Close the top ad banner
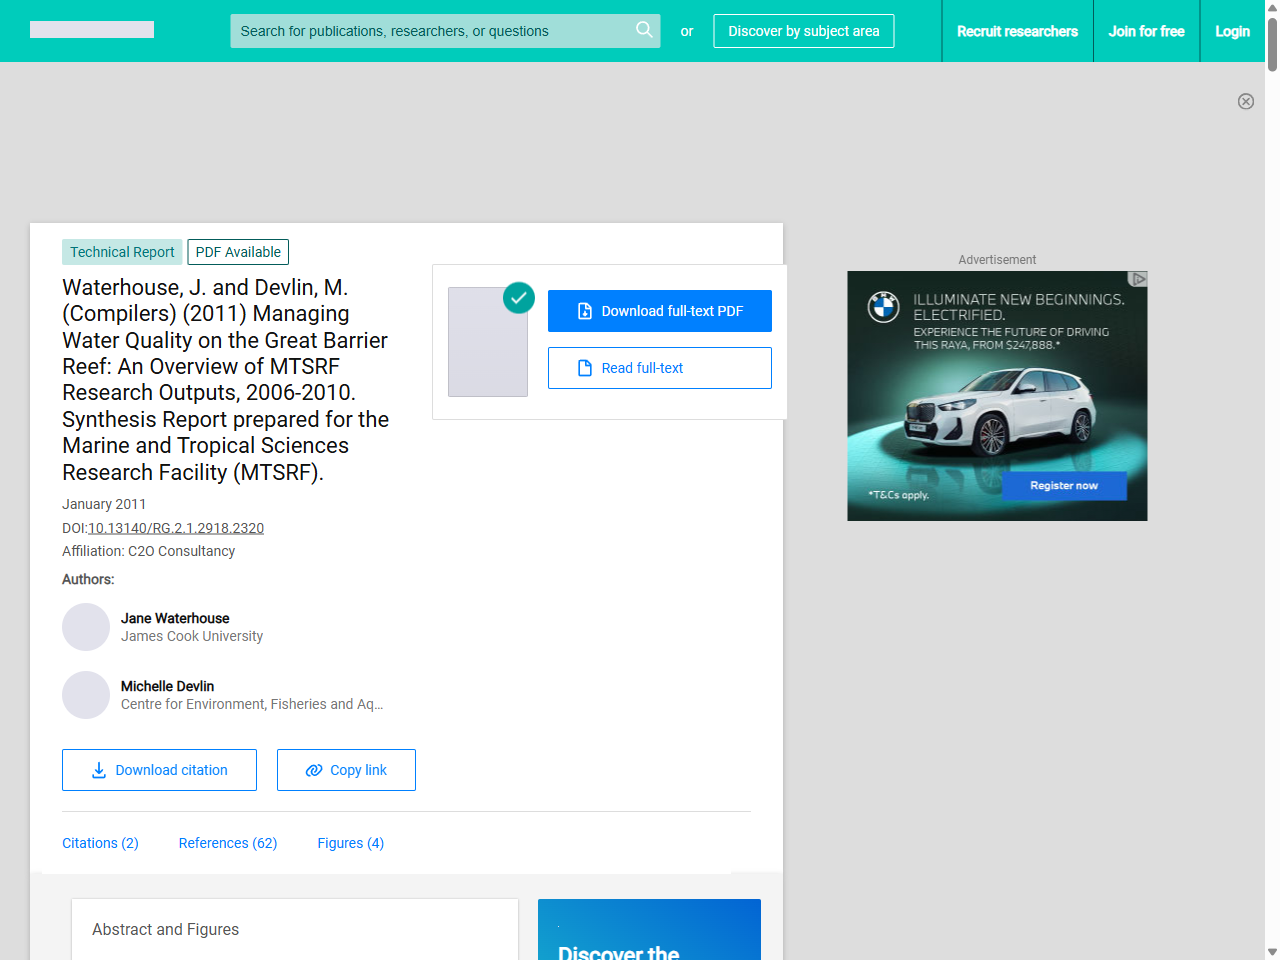Viewport: 1280px width, 960px height. click(x=1245, y=101)
